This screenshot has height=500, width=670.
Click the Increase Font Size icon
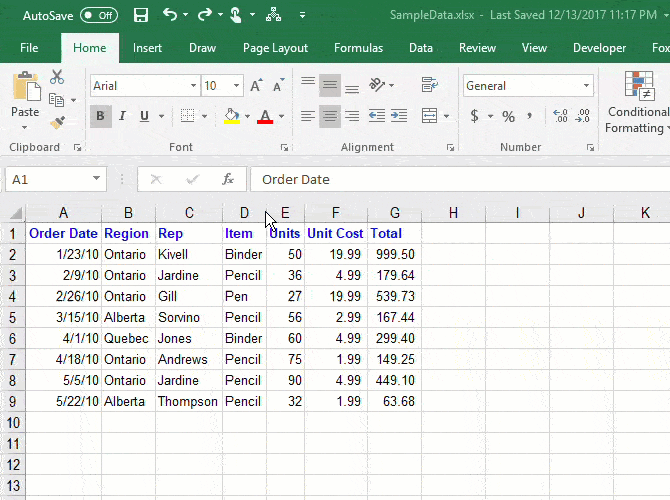tap(256, 86)
